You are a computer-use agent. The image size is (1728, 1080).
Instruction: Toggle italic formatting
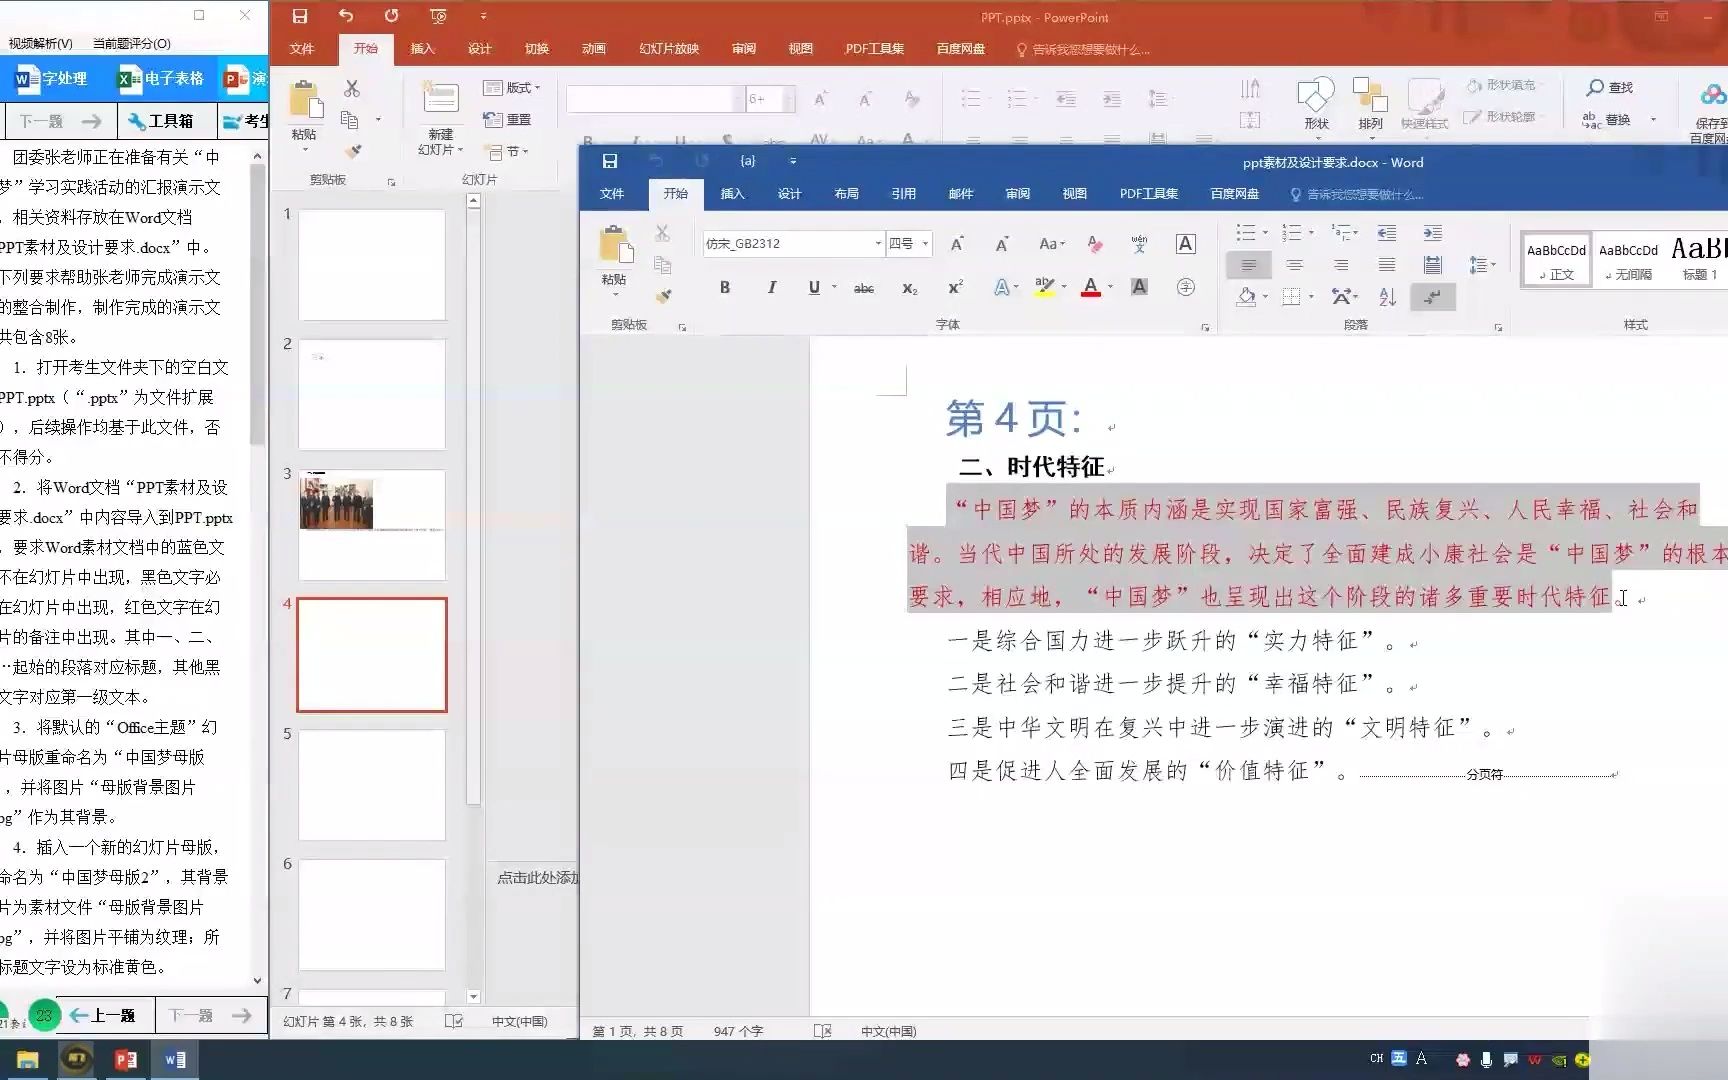coord(771,288)
